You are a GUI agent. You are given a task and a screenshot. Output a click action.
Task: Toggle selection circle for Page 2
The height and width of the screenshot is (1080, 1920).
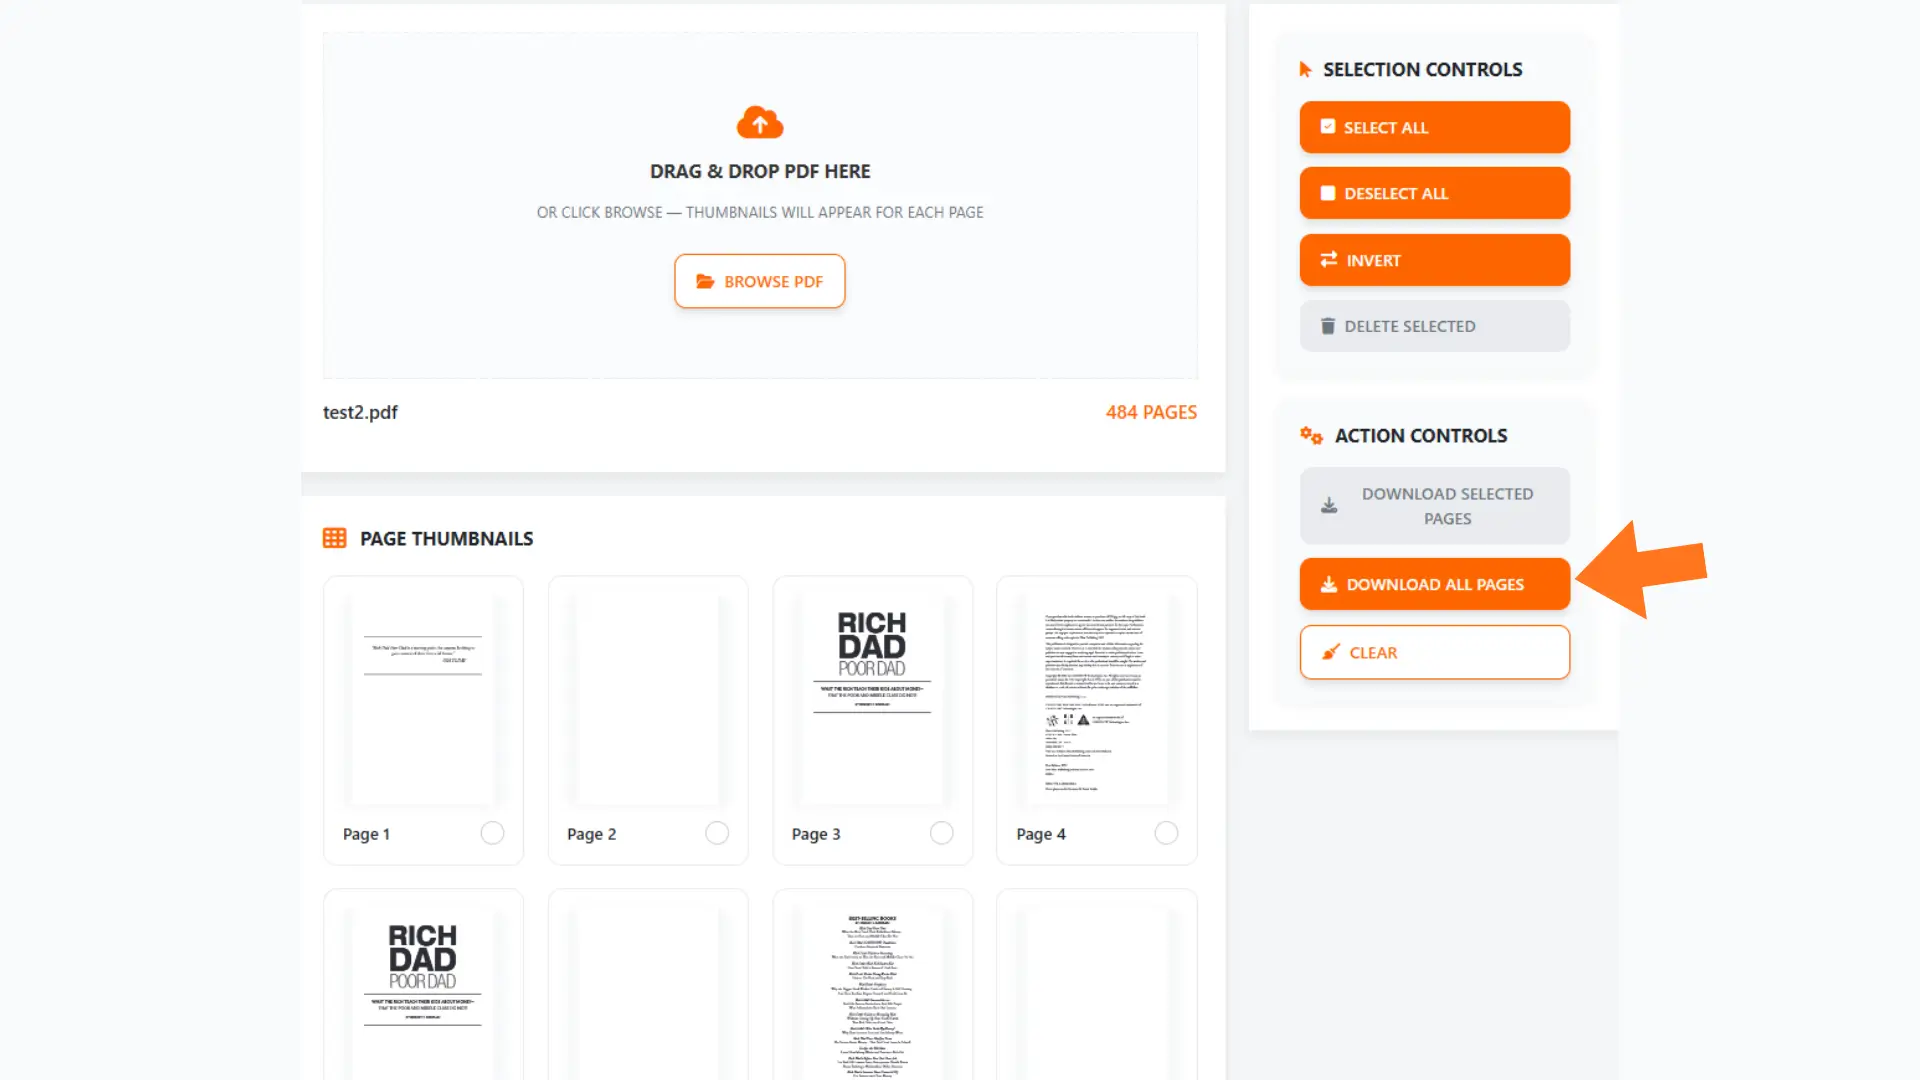[x=717, y=833]
